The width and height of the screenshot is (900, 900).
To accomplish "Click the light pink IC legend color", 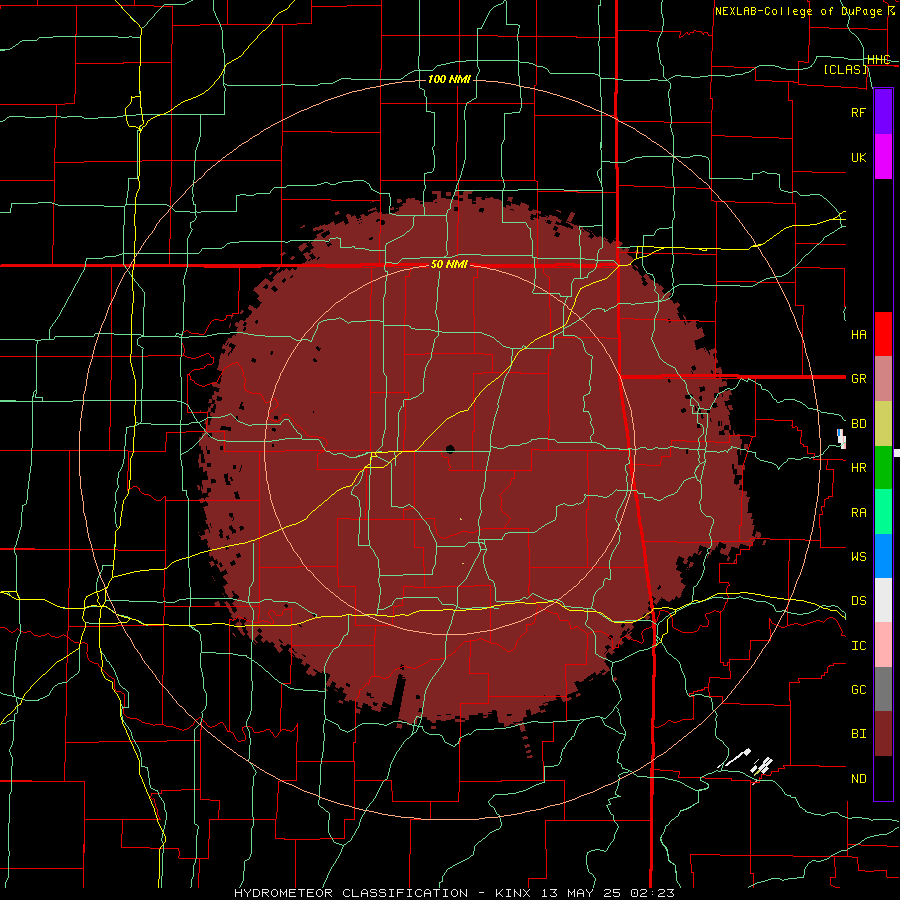I will click(x=883, y=645).
